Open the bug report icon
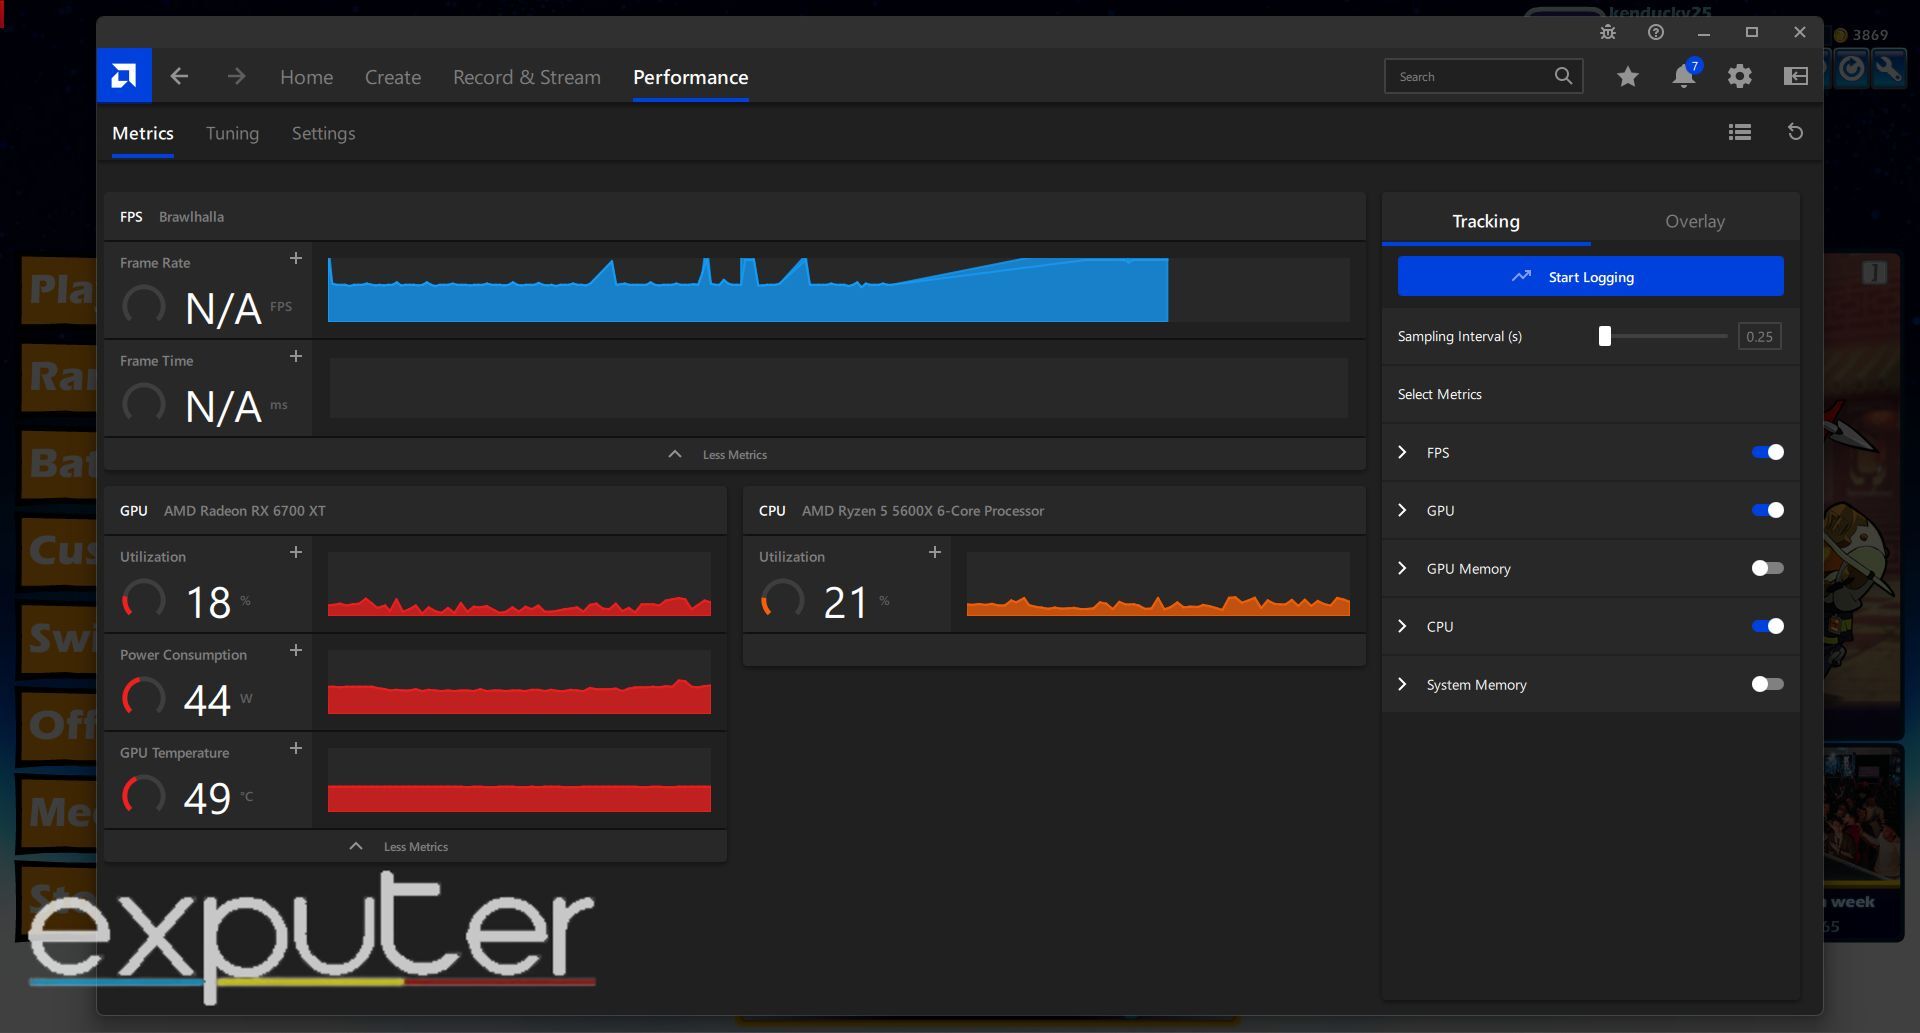The height and width of the screenshot is (1033, 1920). [1608, 32]
